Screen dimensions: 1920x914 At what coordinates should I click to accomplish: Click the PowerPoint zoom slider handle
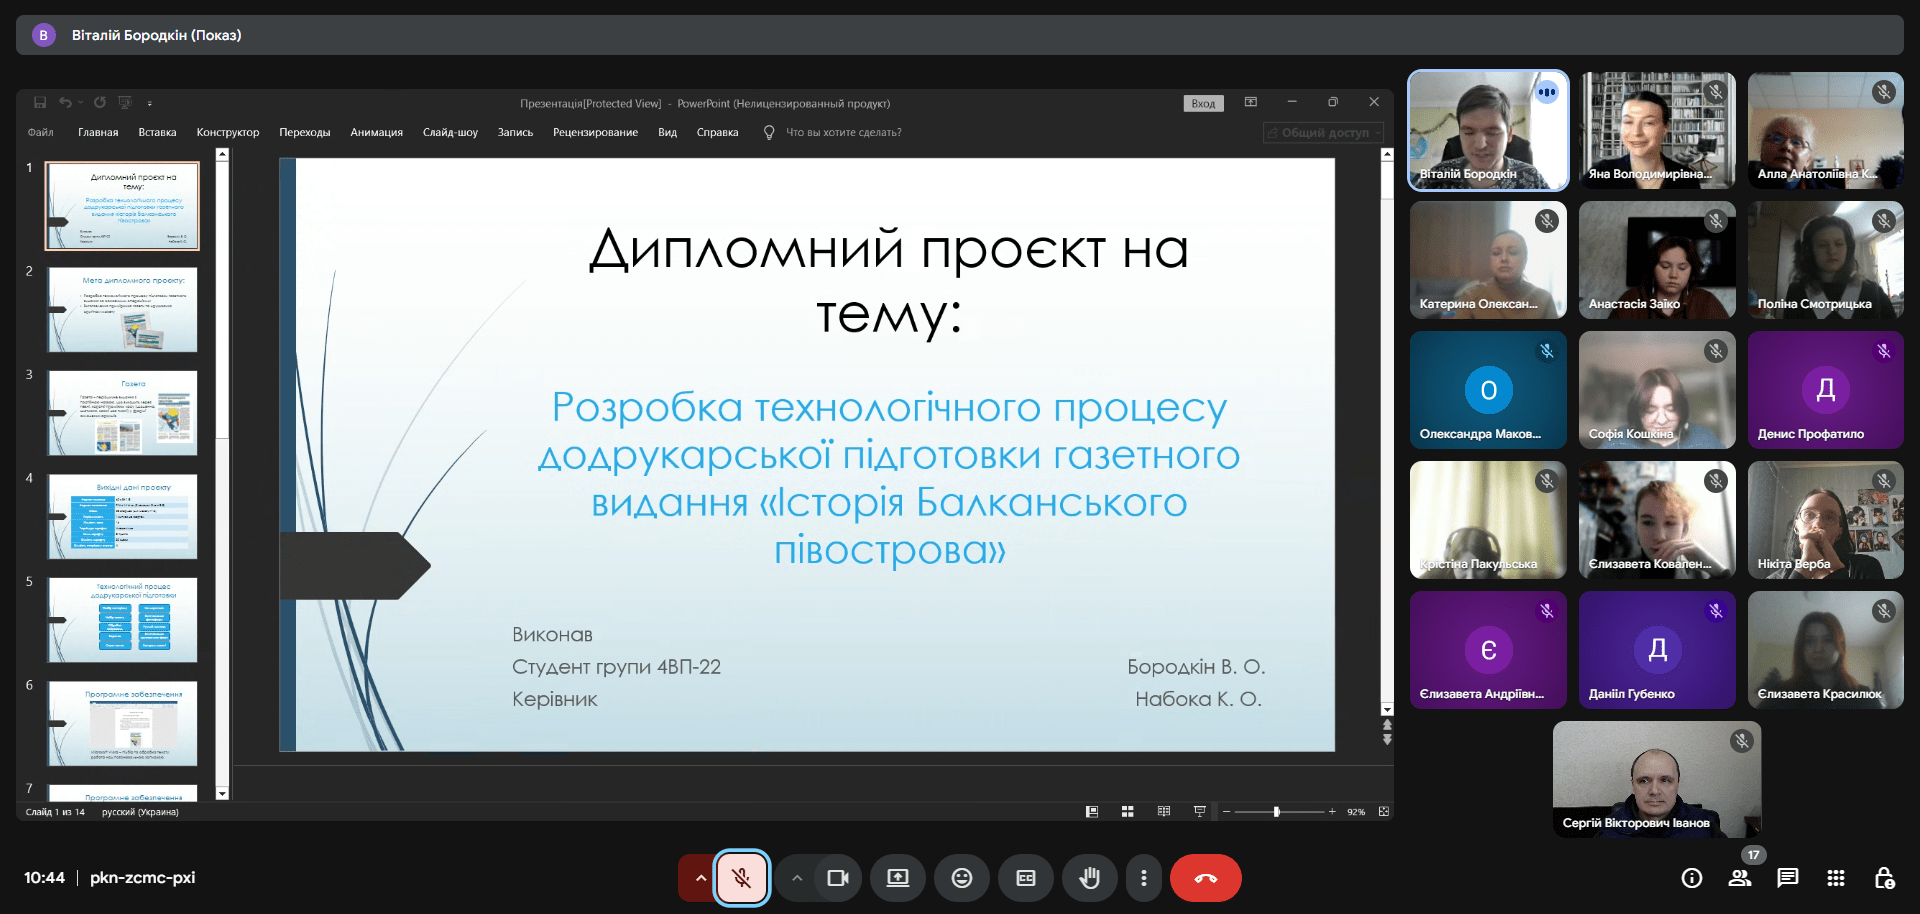click(x=1276, y=812)
